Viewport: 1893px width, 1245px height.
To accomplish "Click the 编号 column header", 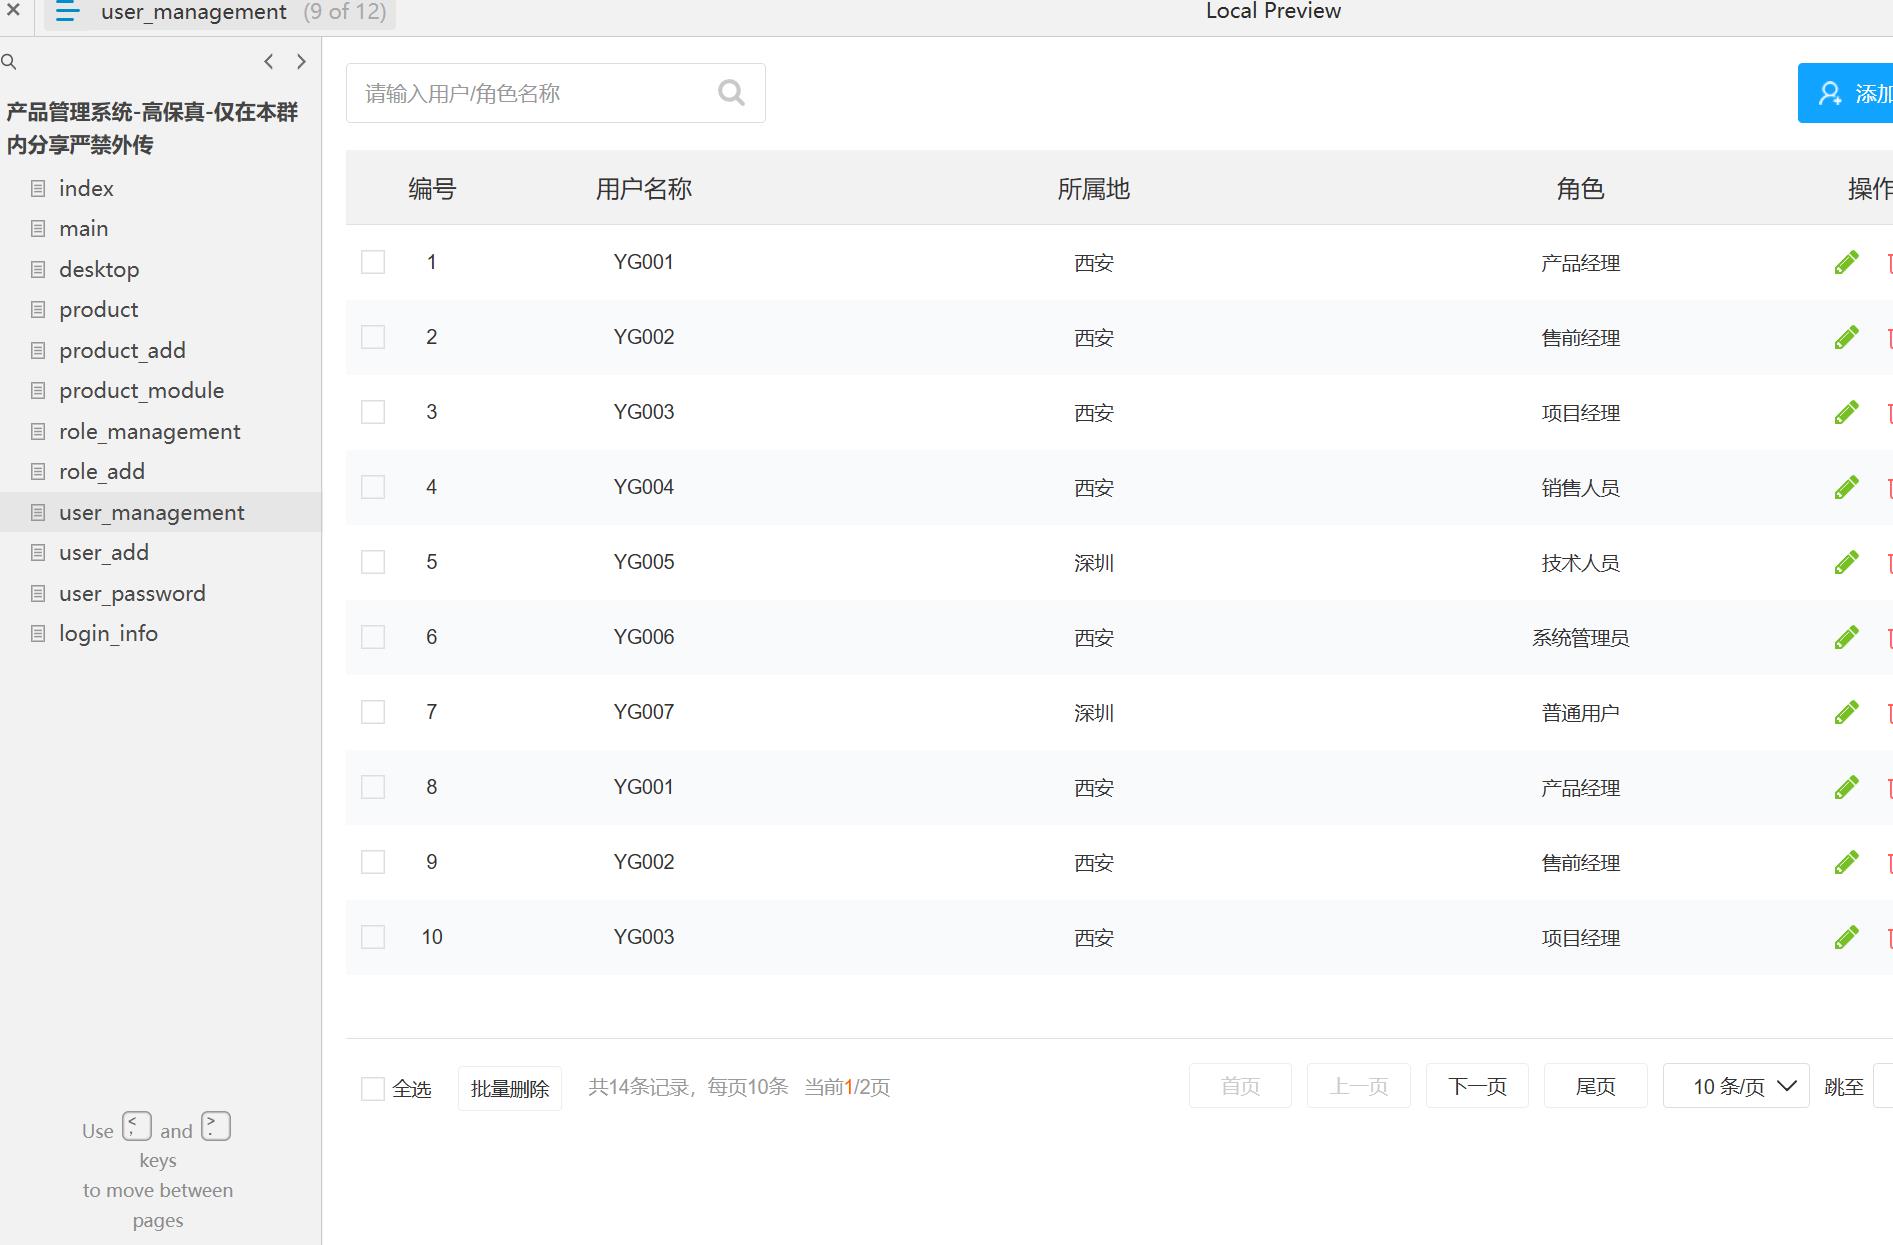I will point(432,188).
